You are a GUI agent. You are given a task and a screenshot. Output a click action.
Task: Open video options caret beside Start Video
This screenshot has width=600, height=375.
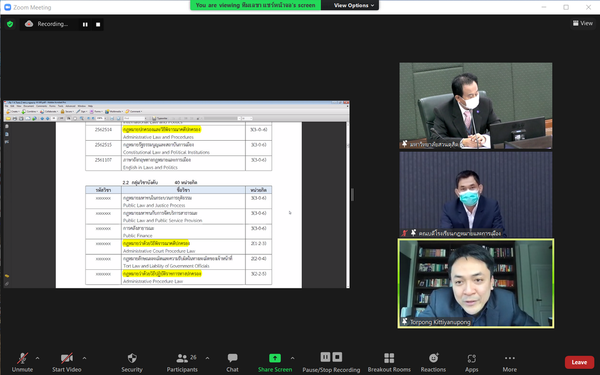point(84,358)
